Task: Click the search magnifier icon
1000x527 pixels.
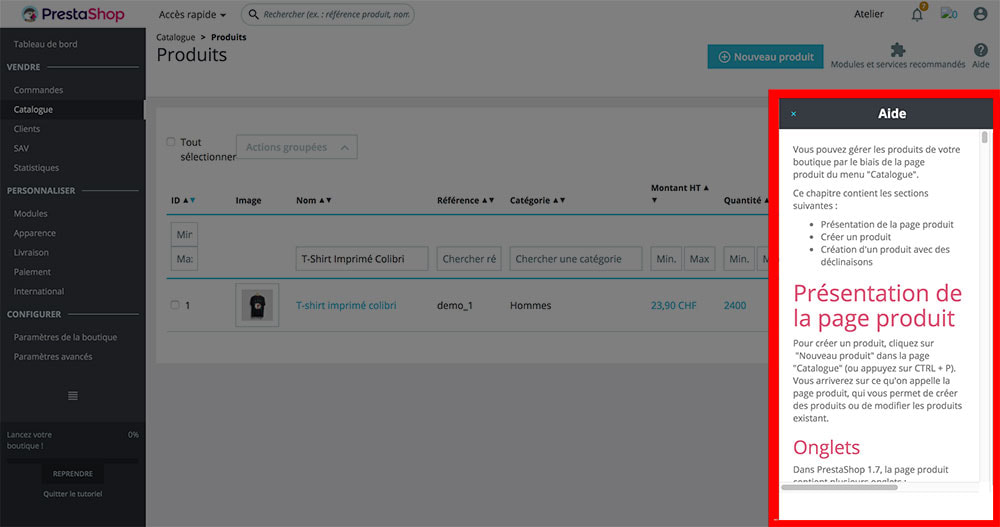Action: tap(252, 15)
